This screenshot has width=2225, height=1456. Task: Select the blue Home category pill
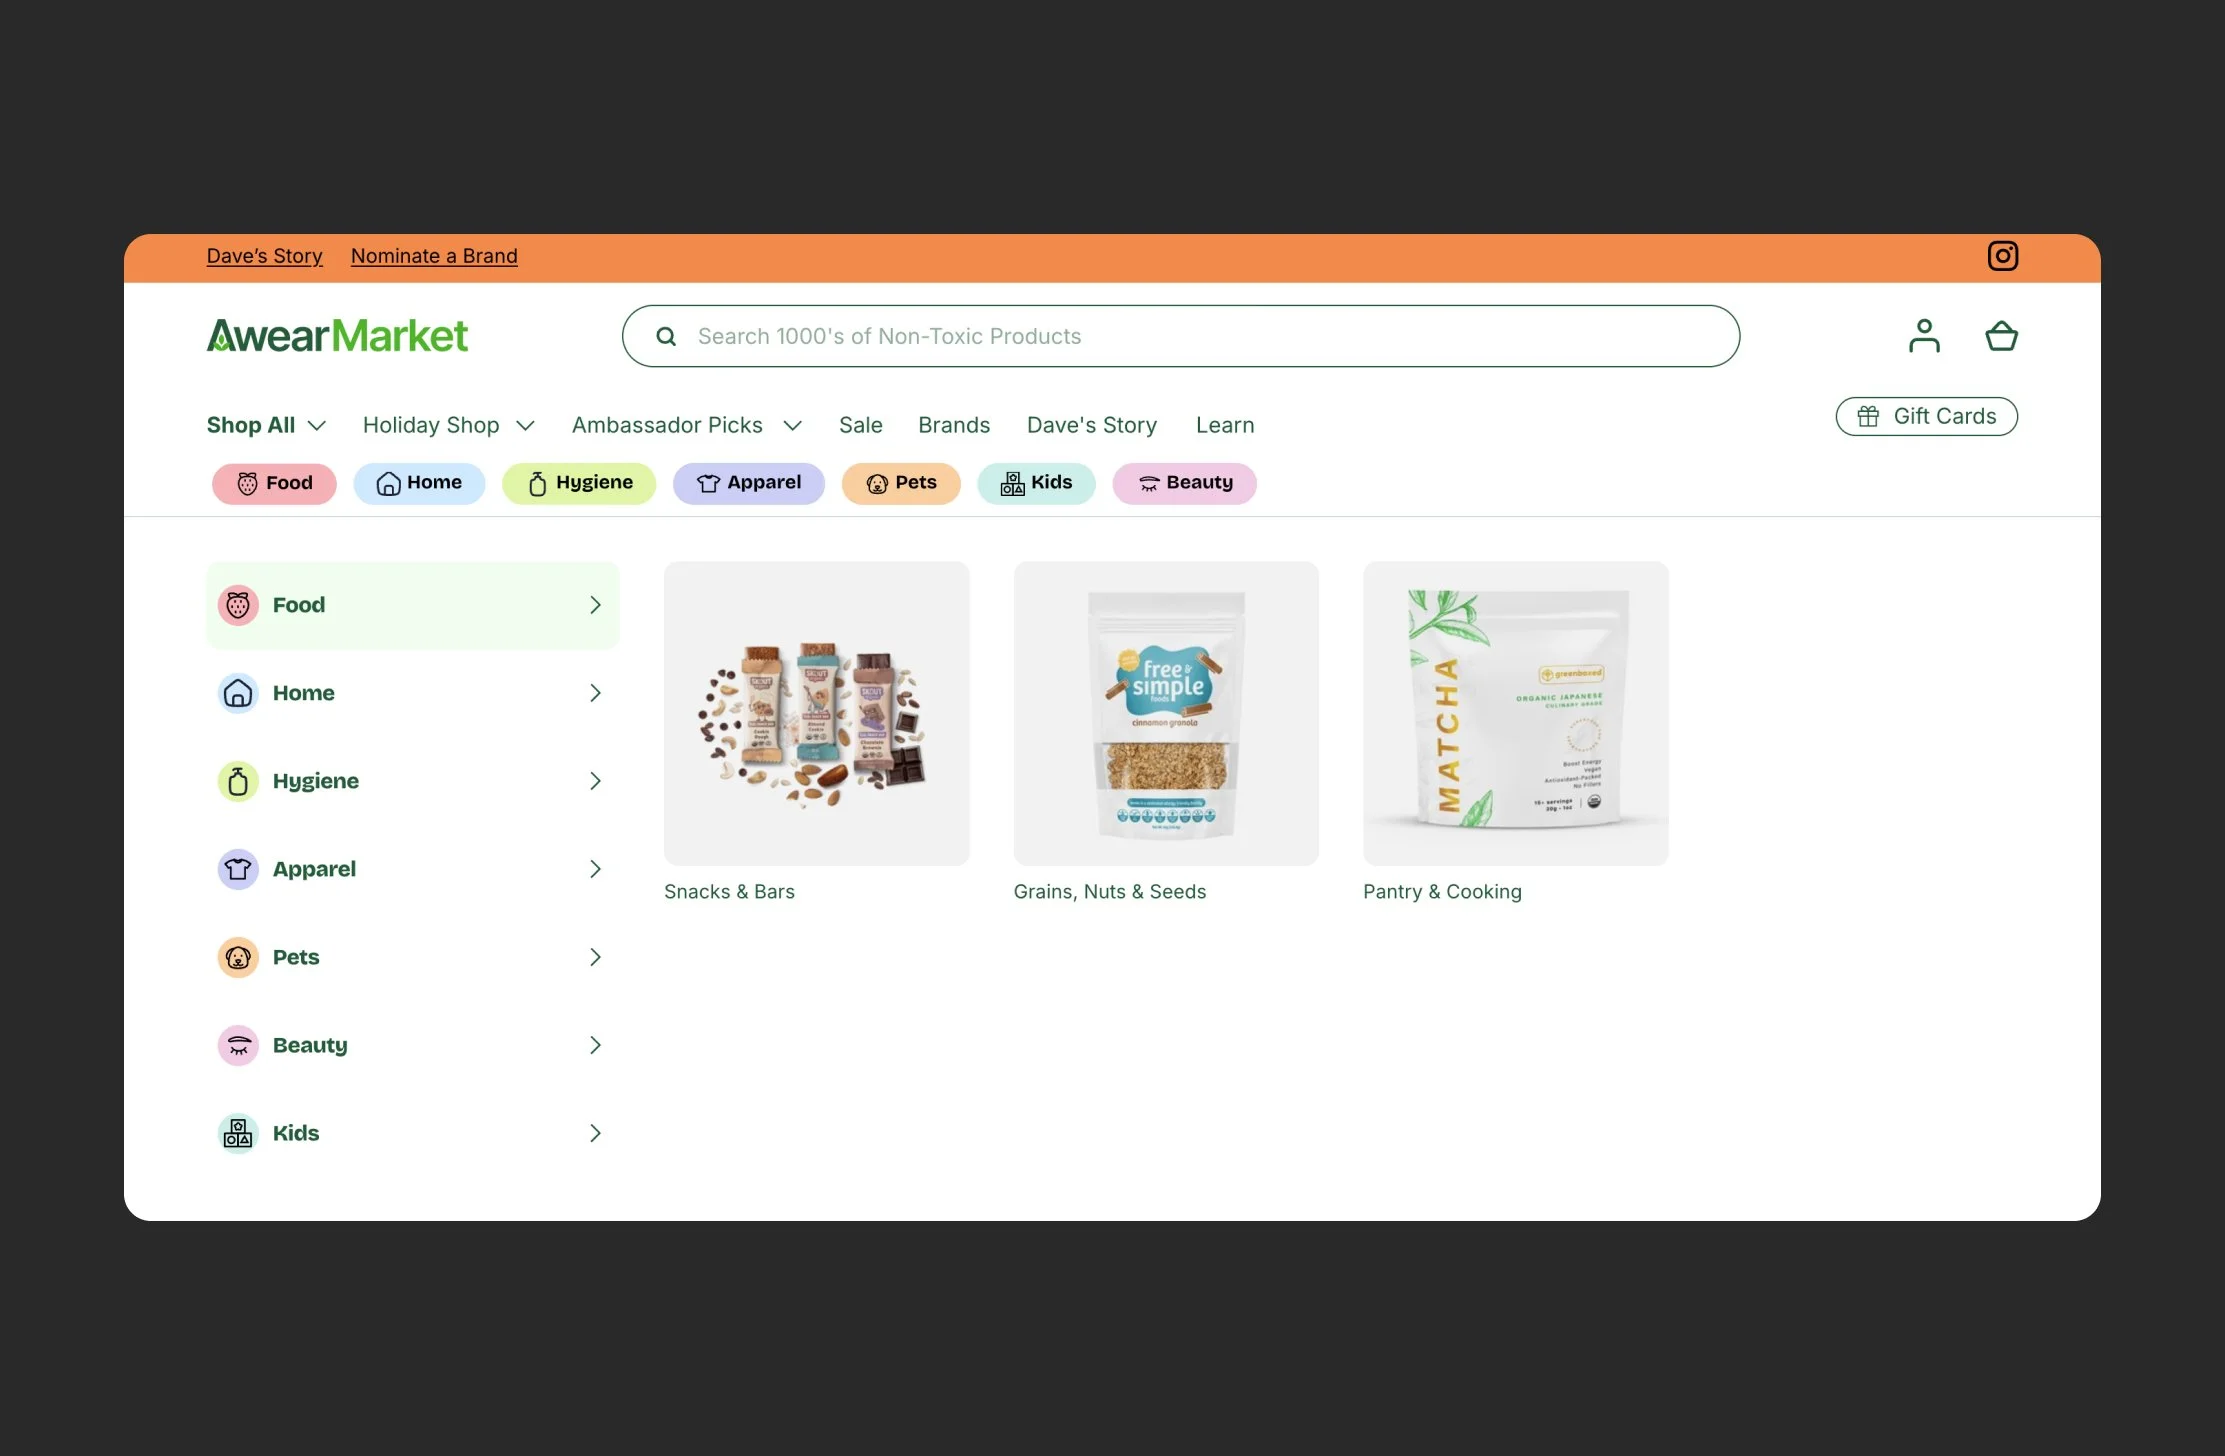(x=419, y=483)
